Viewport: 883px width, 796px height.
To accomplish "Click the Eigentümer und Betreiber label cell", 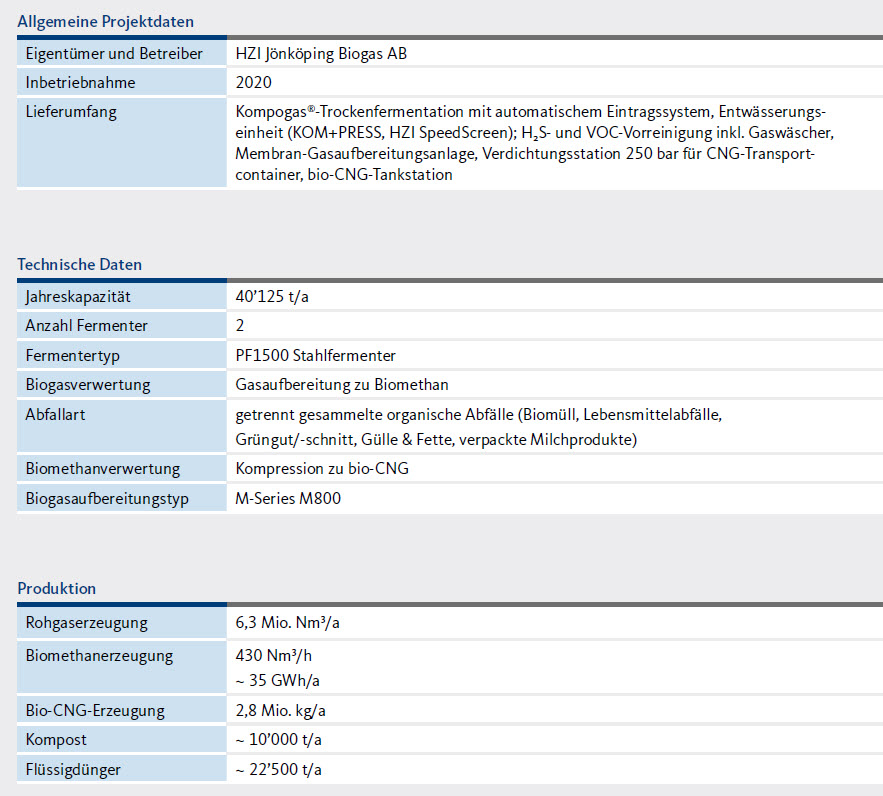I will (x=114, y=54).
